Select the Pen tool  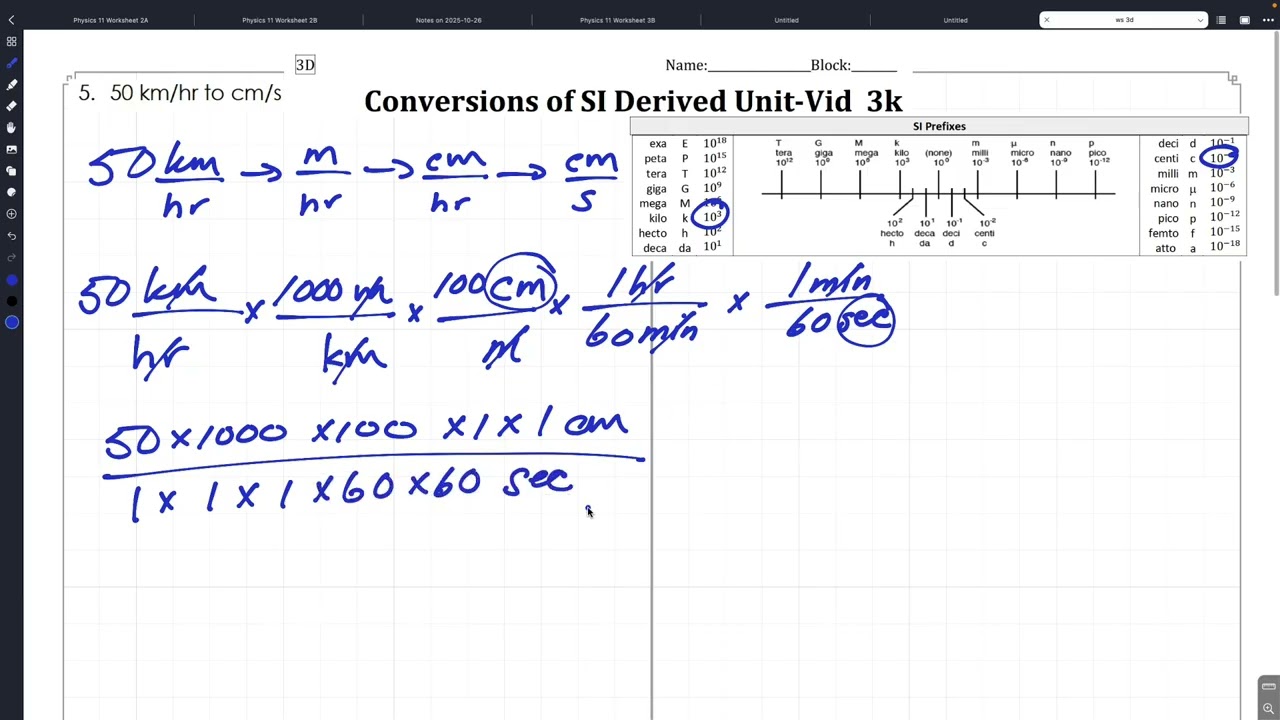(11, 63)
